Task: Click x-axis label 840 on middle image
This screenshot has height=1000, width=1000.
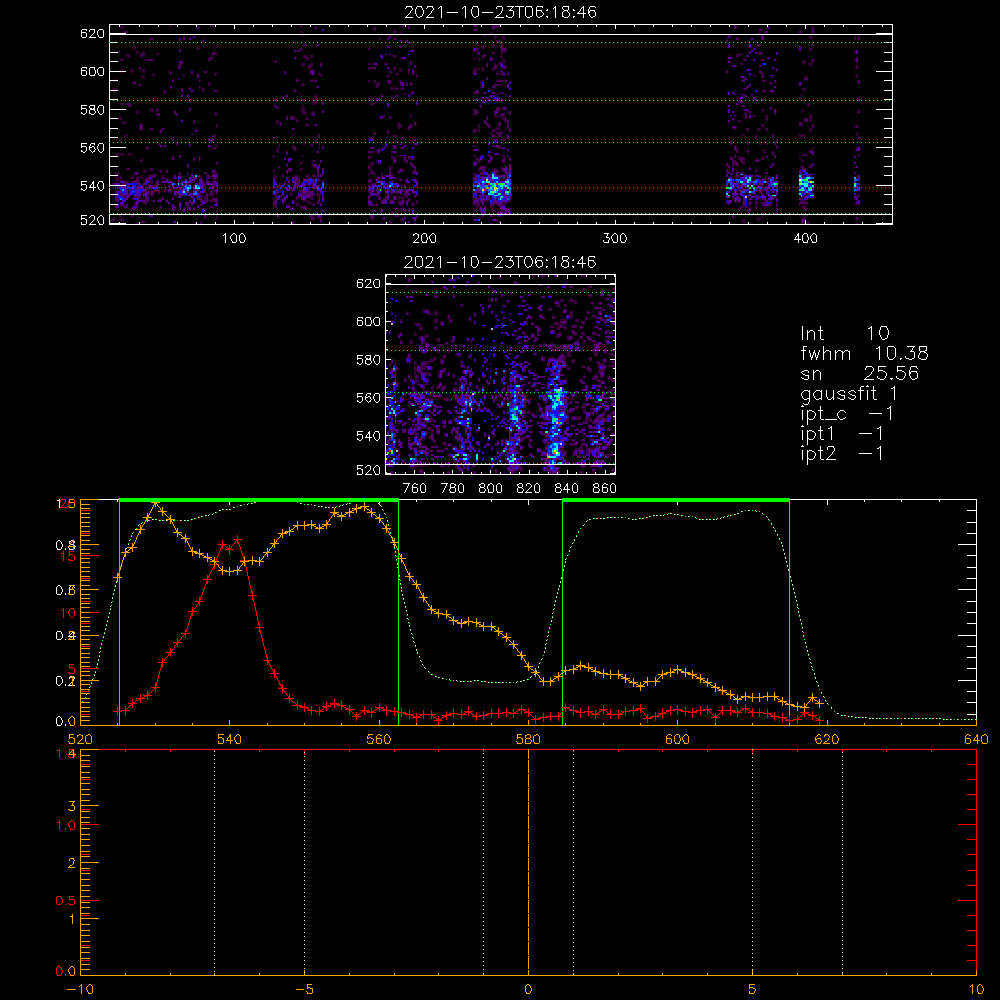Action: point(566,489)
